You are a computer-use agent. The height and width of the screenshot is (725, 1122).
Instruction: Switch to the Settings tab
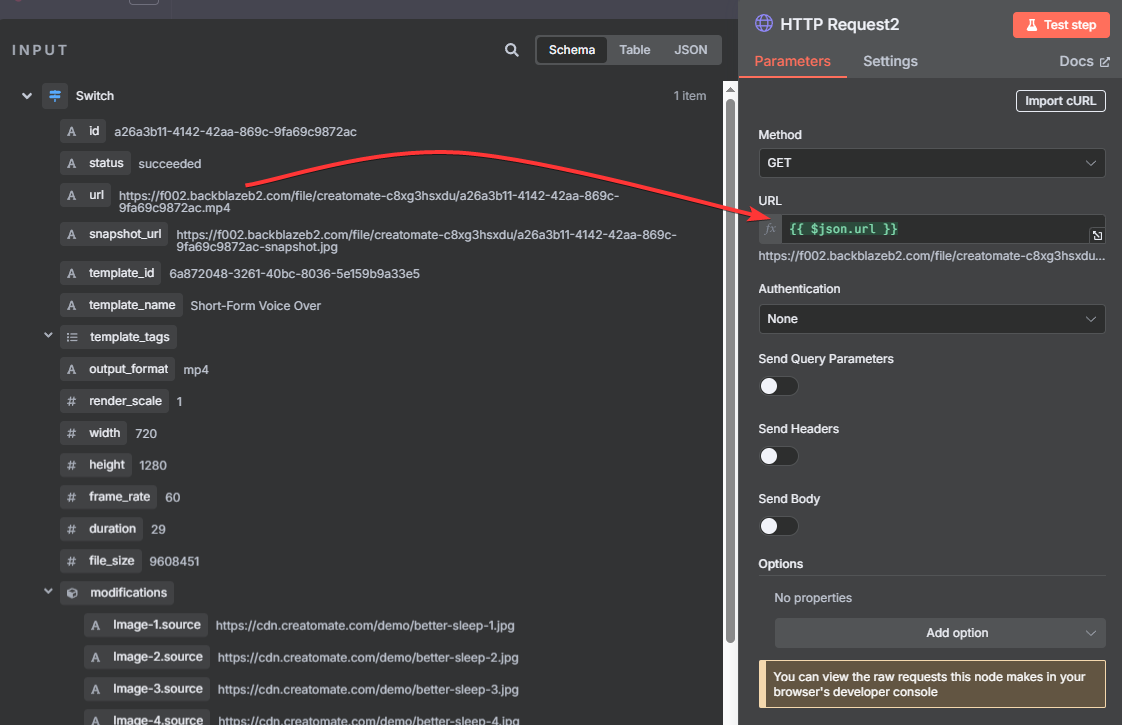(x=890, y=61)
